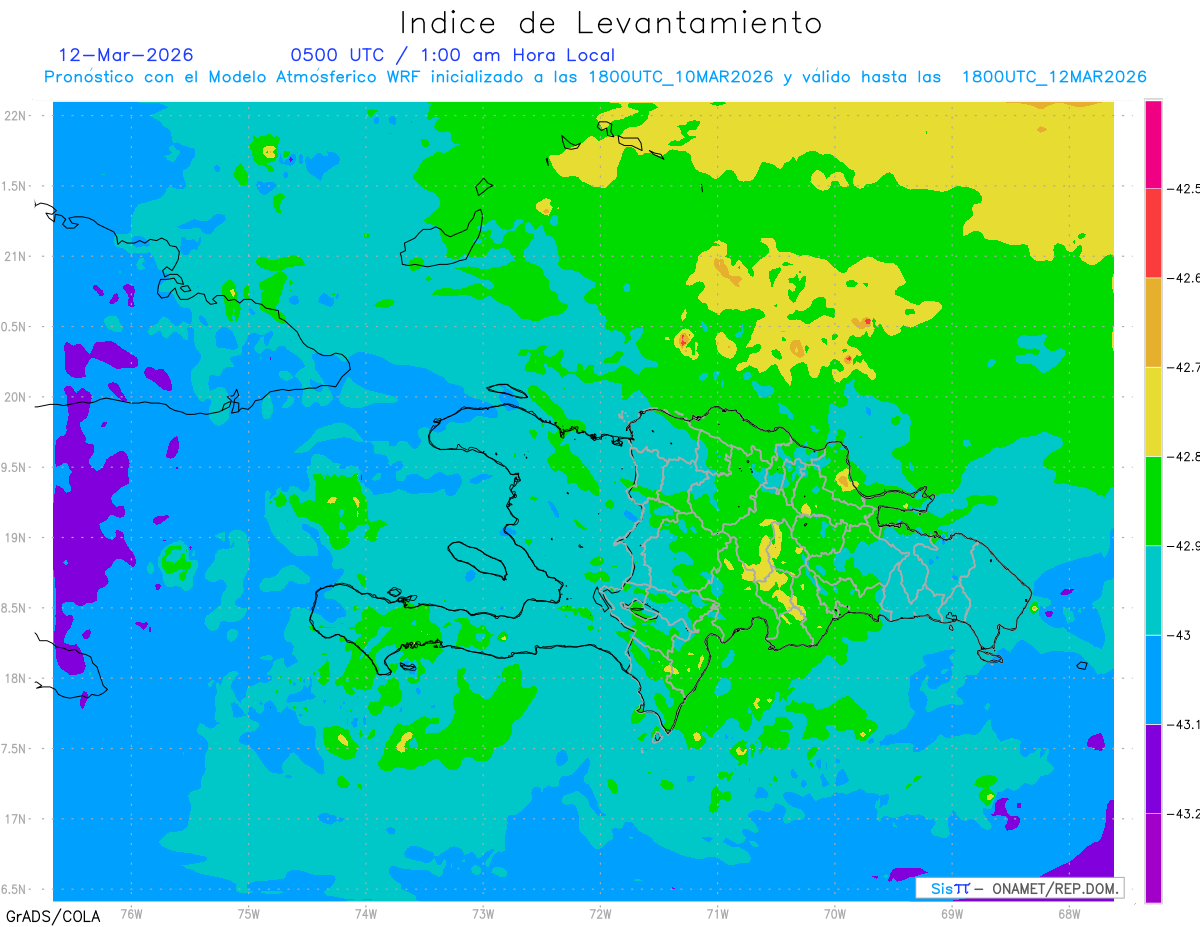This screenshot has height=927, width=1200.
Task: Click the longitude label "75W"
Action: pyautogui.click(x=248, y=913)
